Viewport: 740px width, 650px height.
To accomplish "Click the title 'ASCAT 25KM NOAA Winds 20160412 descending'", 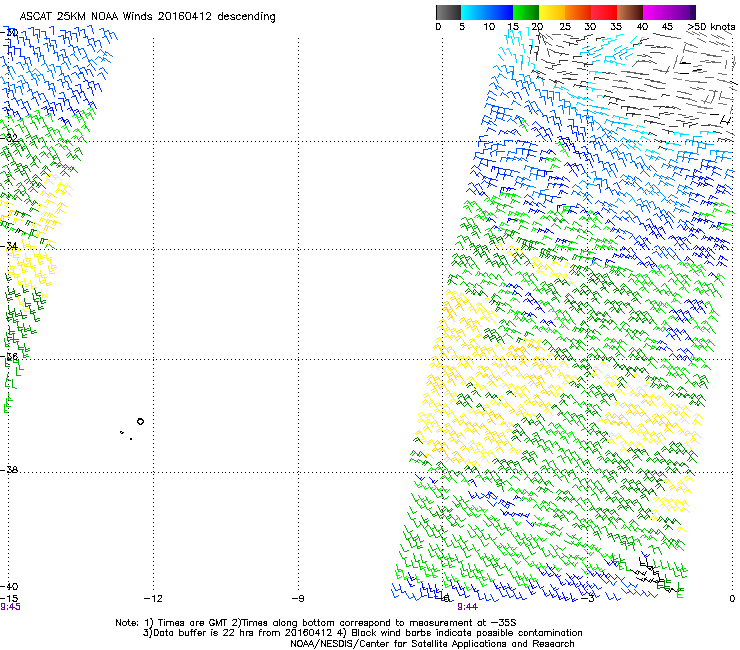I will pos(147,17).
